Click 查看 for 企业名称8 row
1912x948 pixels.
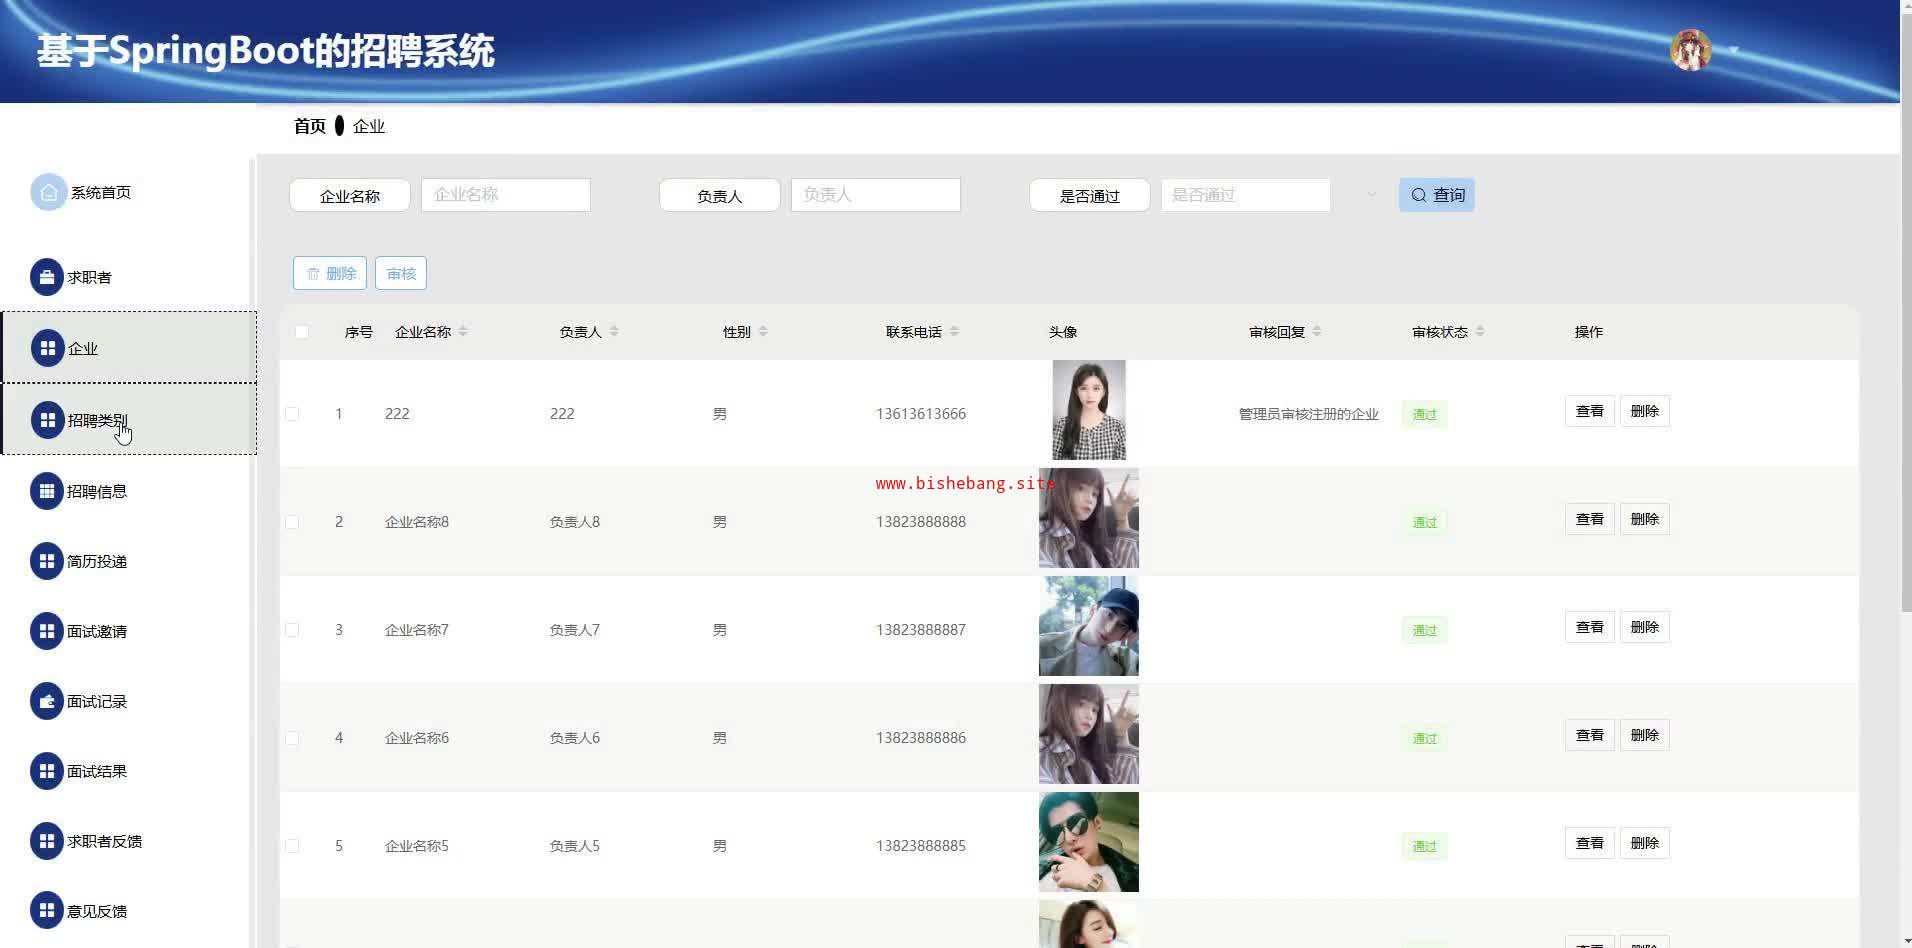(x=1590, y=519)
